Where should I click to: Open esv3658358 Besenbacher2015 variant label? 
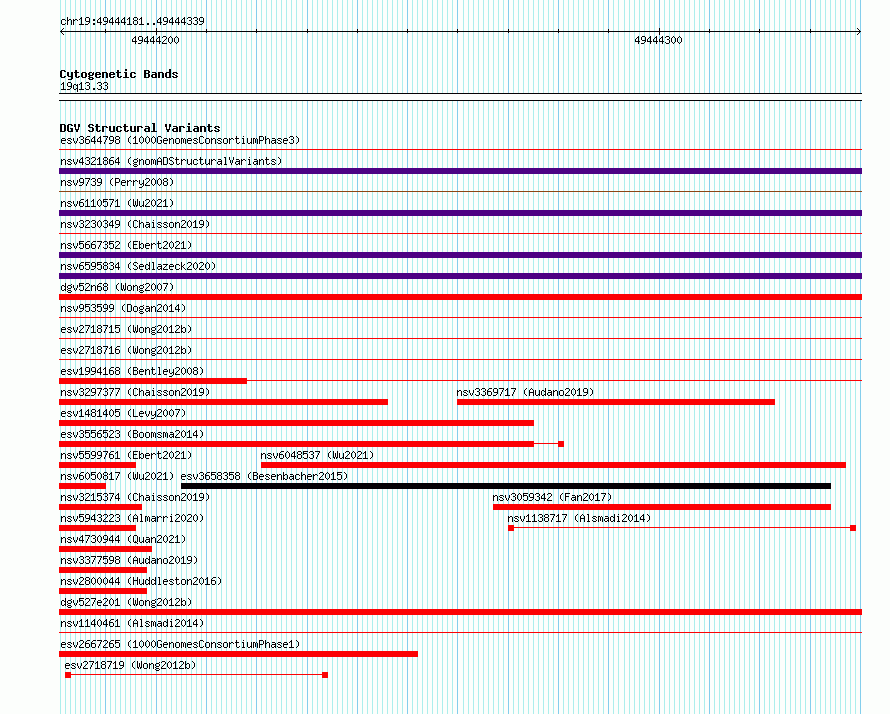pyautogui.click(x=265, y=476)
